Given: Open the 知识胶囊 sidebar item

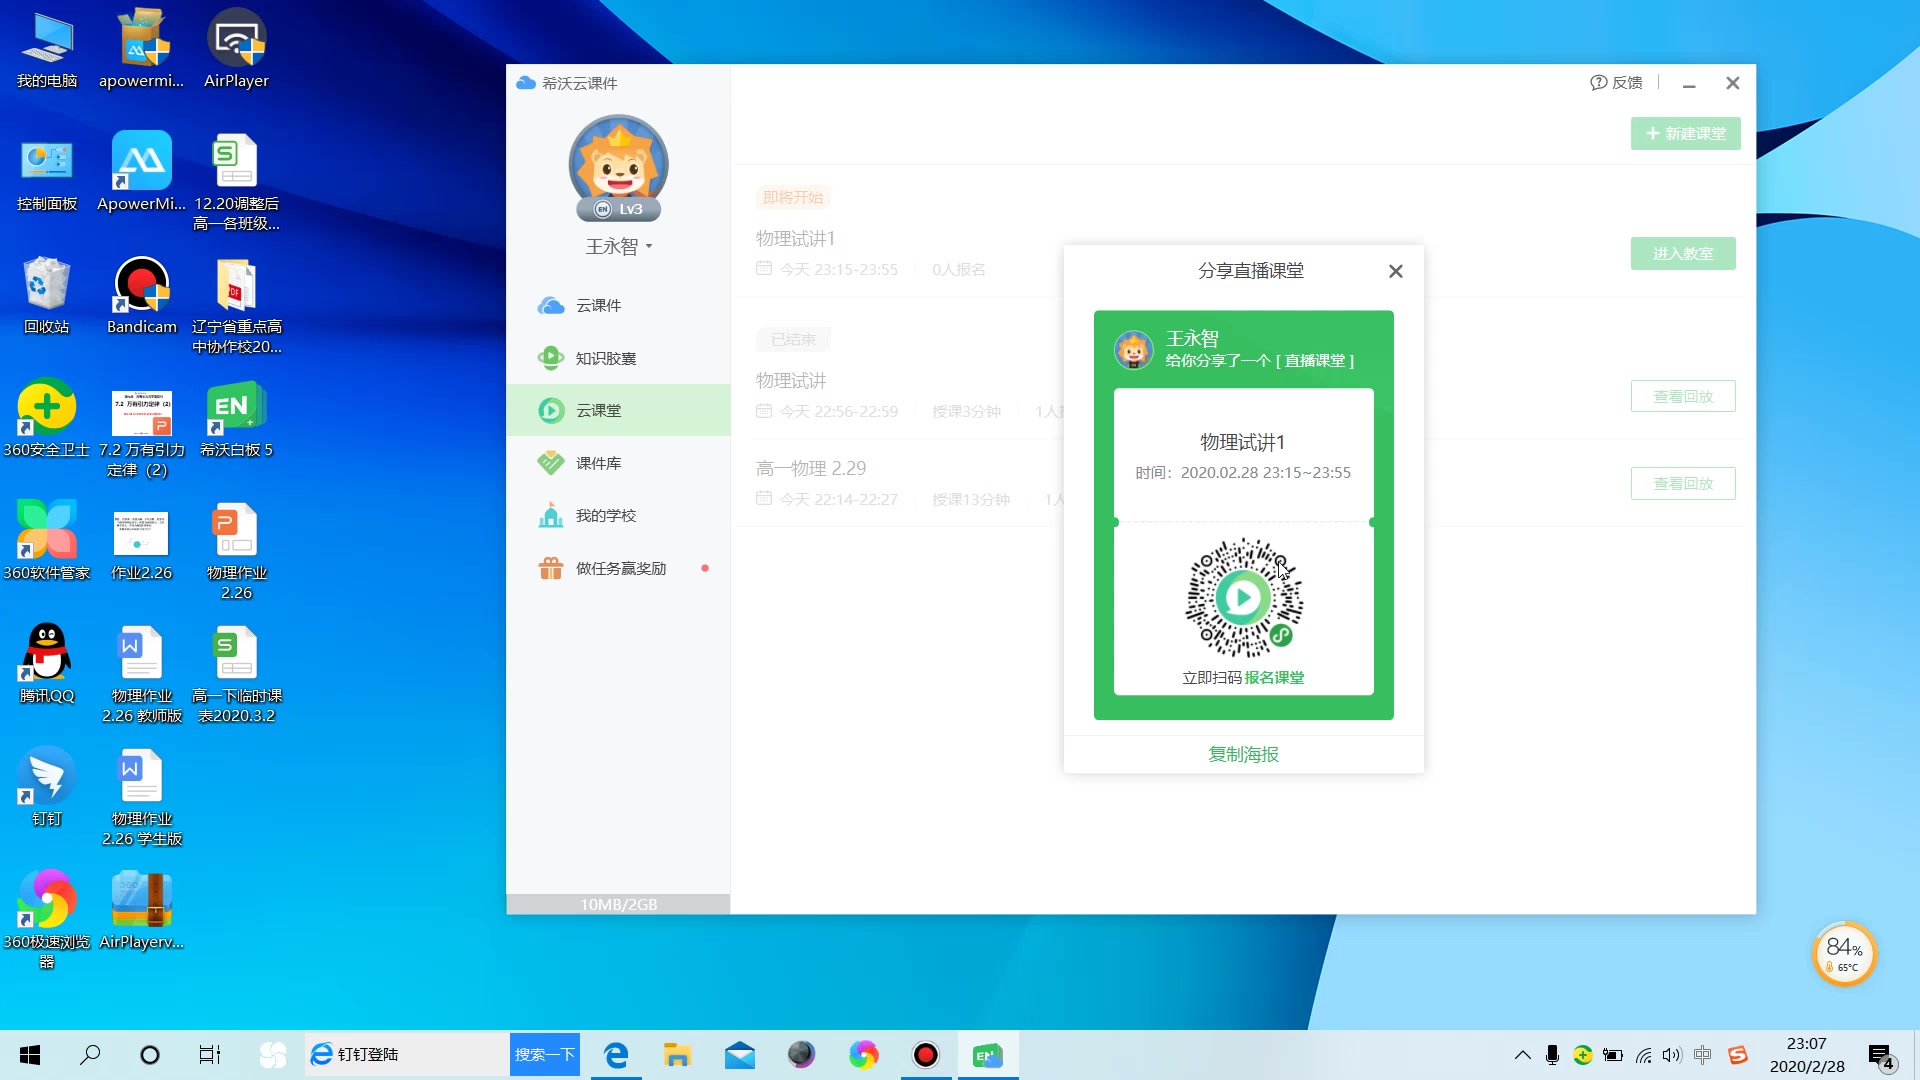Looking at the screenshot, I should (618, 358).
